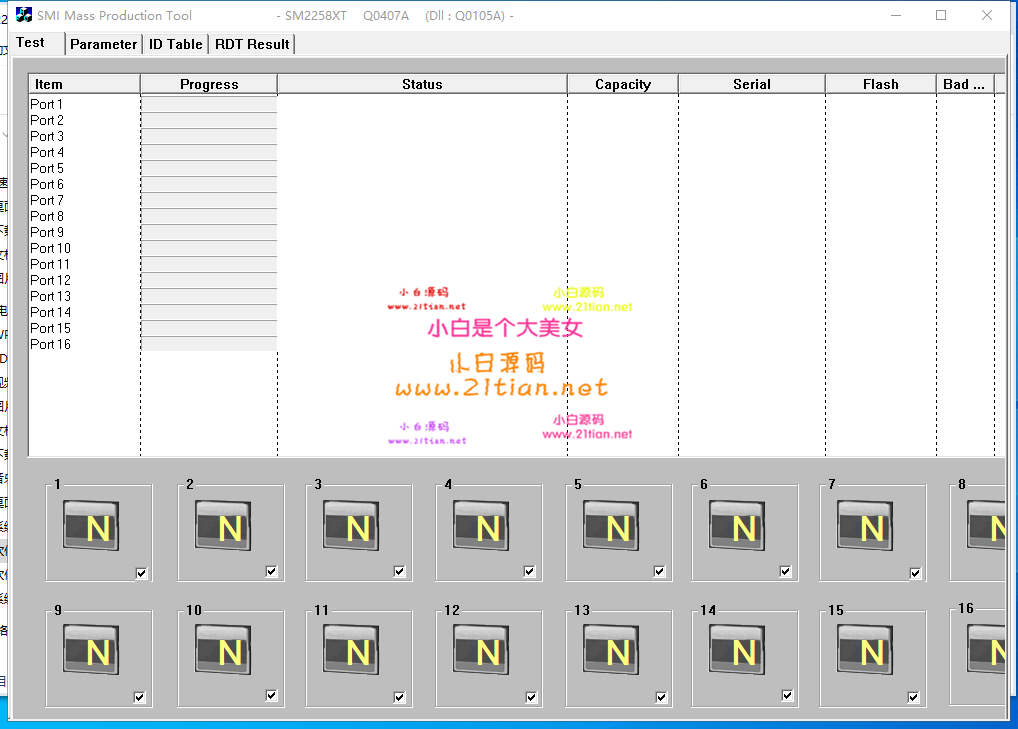Click the Bad column header
This screenshot has height=729, width=1018.
coord(965,84)
